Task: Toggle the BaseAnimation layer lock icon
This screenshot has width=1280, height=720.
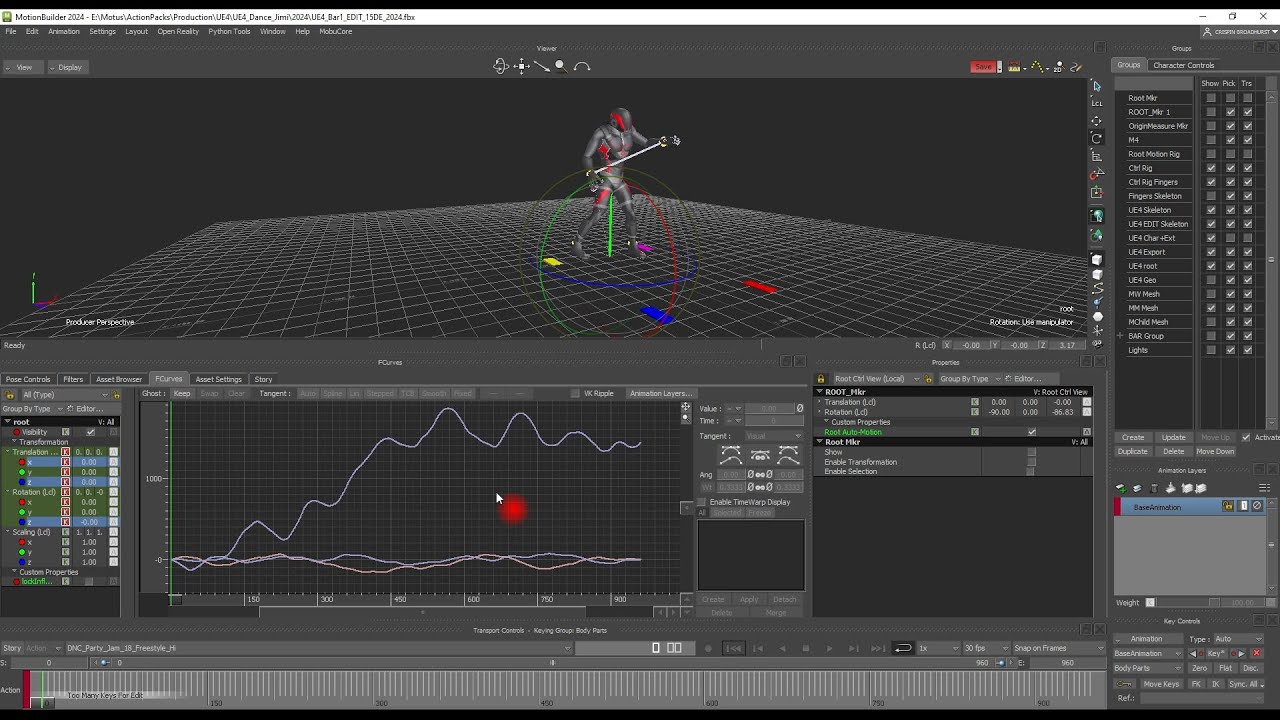Action: point(1228,507)
